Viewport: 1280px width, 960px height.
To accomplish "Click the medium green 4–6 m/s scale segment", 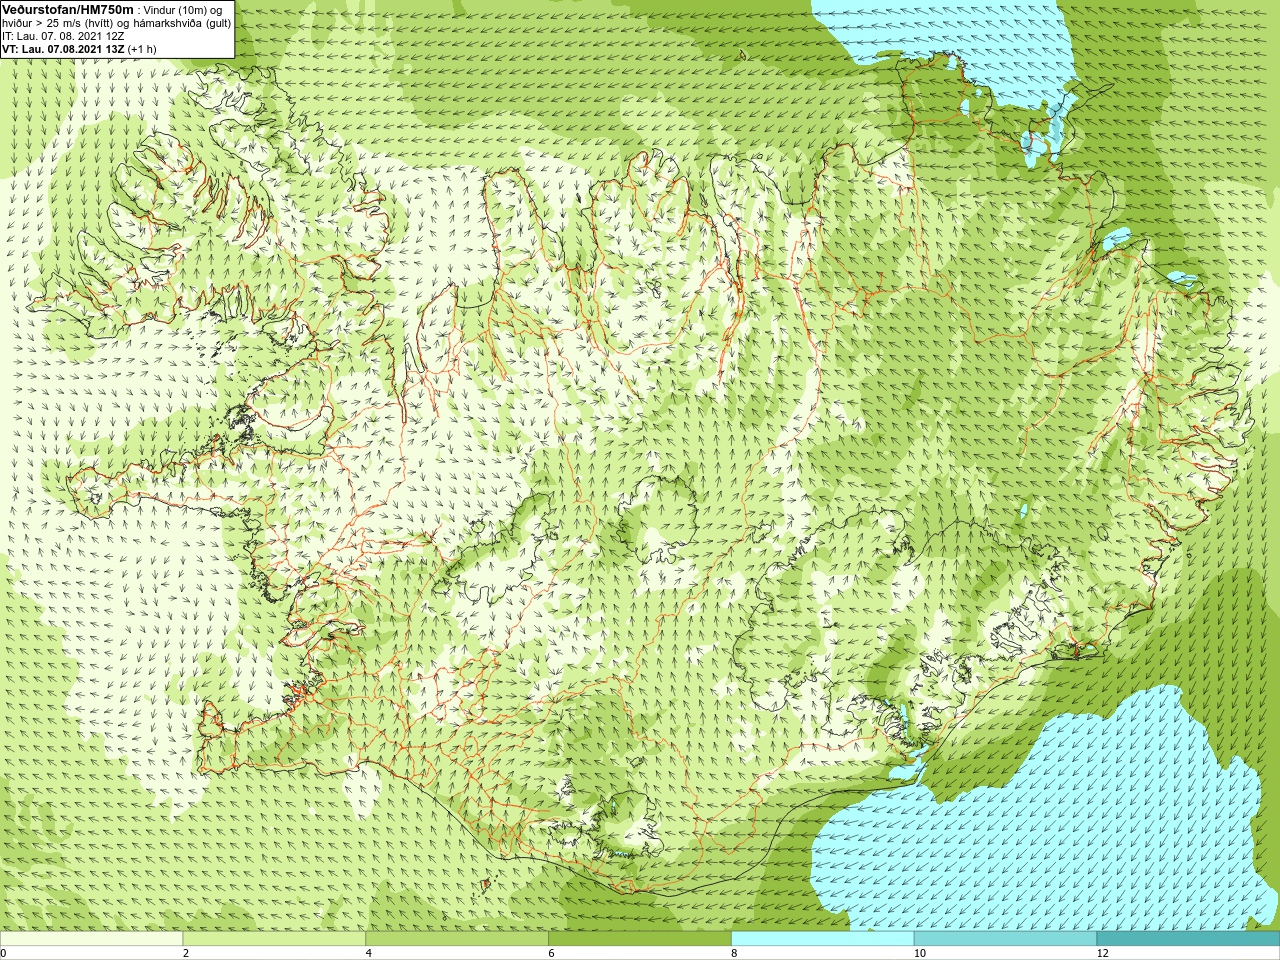I will 457,939.
